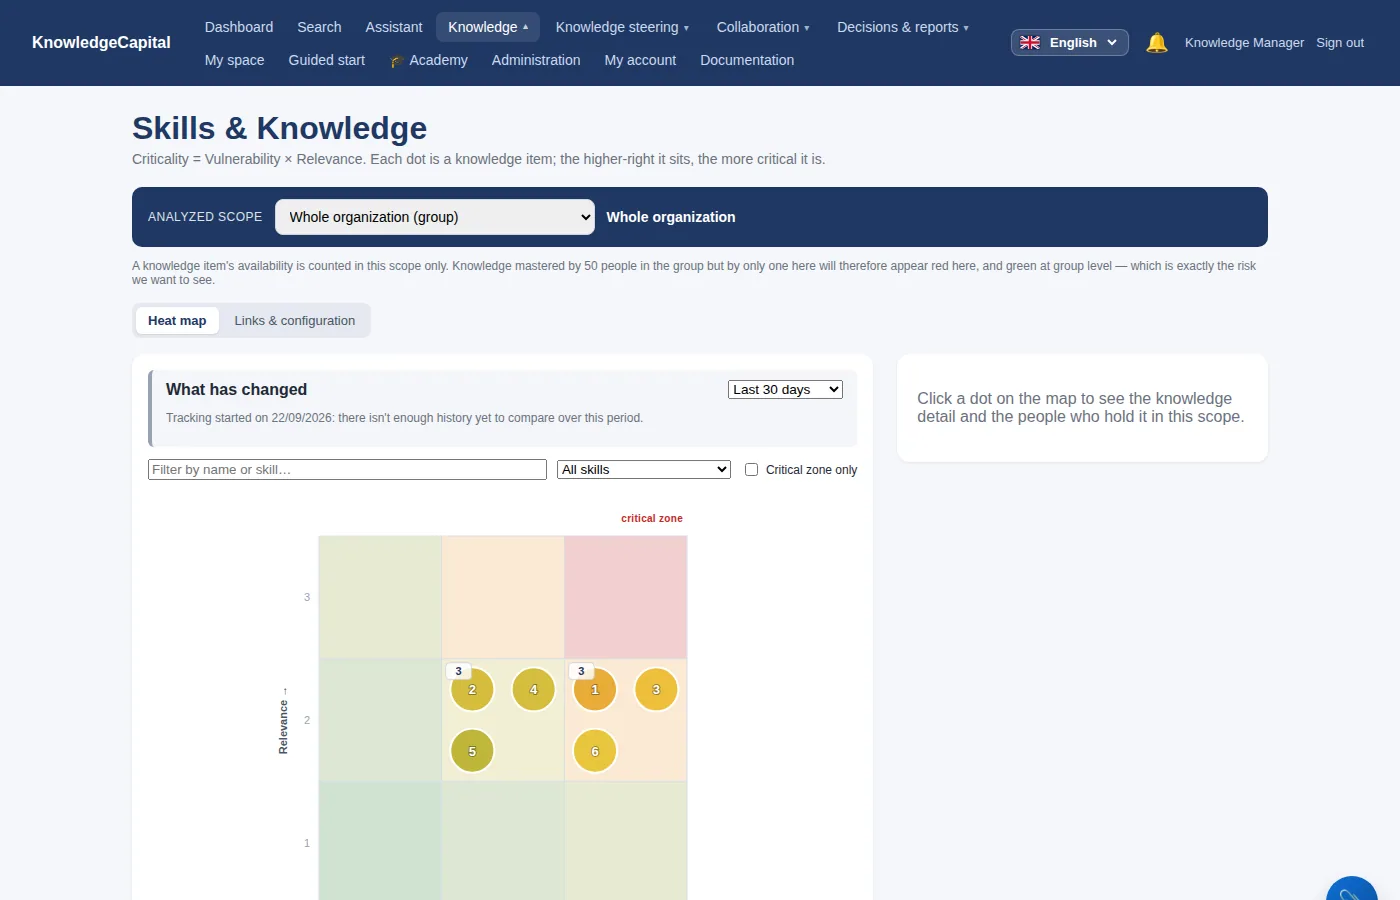Select heat map dot number 6
Viewport: 1400px width, 900px height.
(x=595, y=751)
